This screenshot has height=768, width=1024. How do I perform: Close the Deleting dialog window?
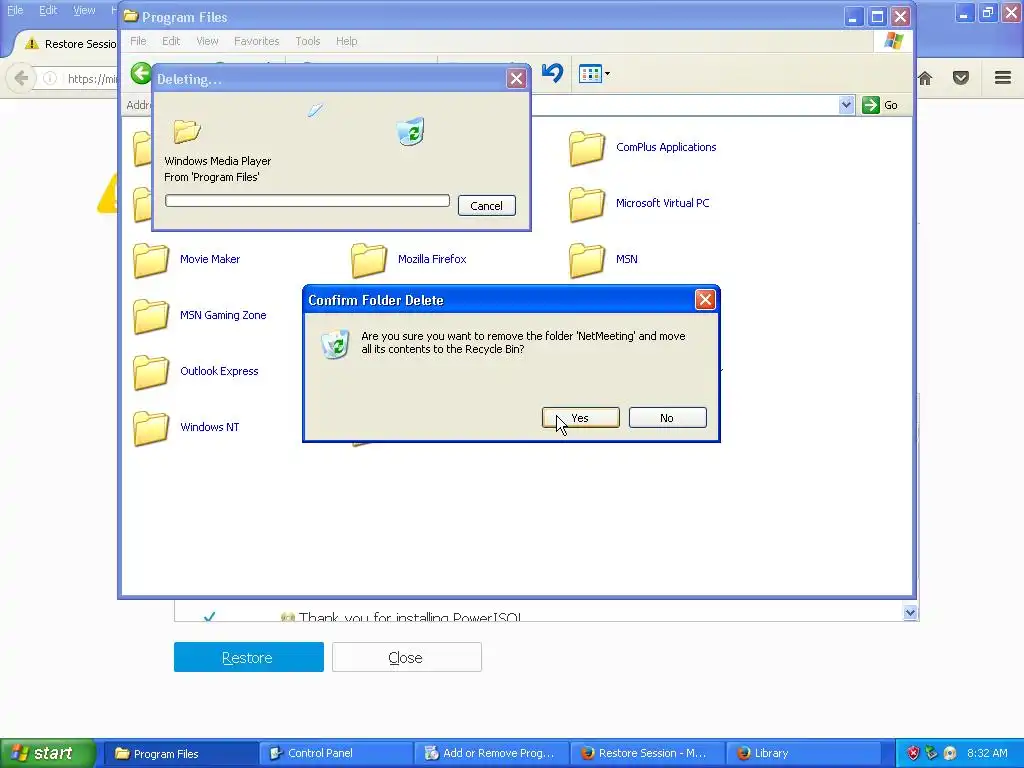(x=516, y=79)
